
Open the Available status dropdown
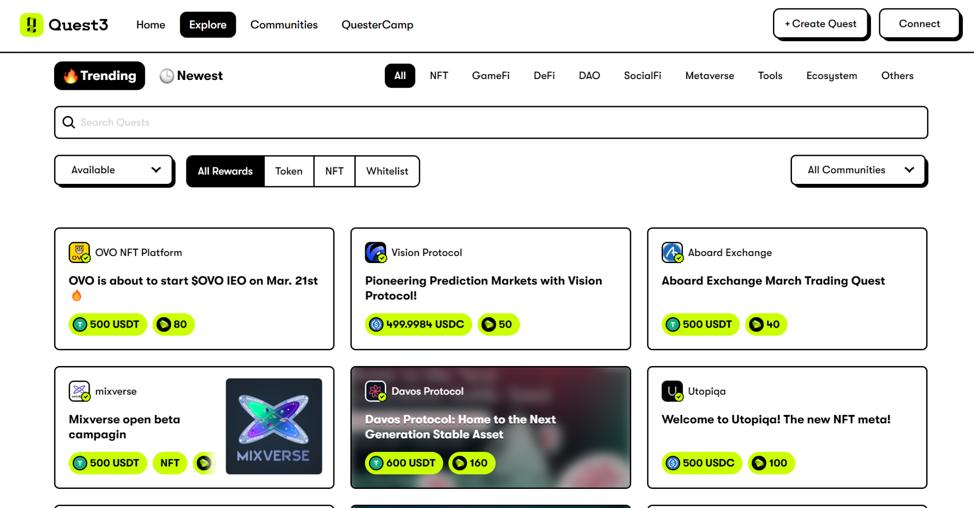pyautogui.click(x=114, y=170)
